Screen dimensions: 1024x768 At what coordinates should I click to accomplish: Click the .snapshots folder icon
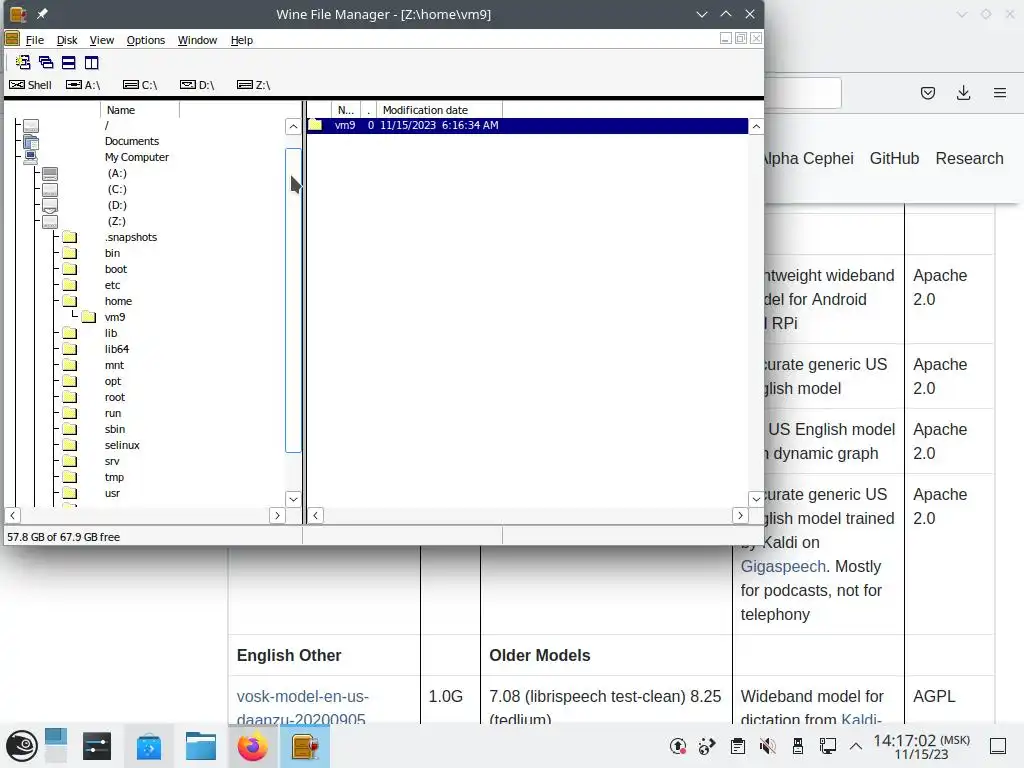tap(70, 237)
